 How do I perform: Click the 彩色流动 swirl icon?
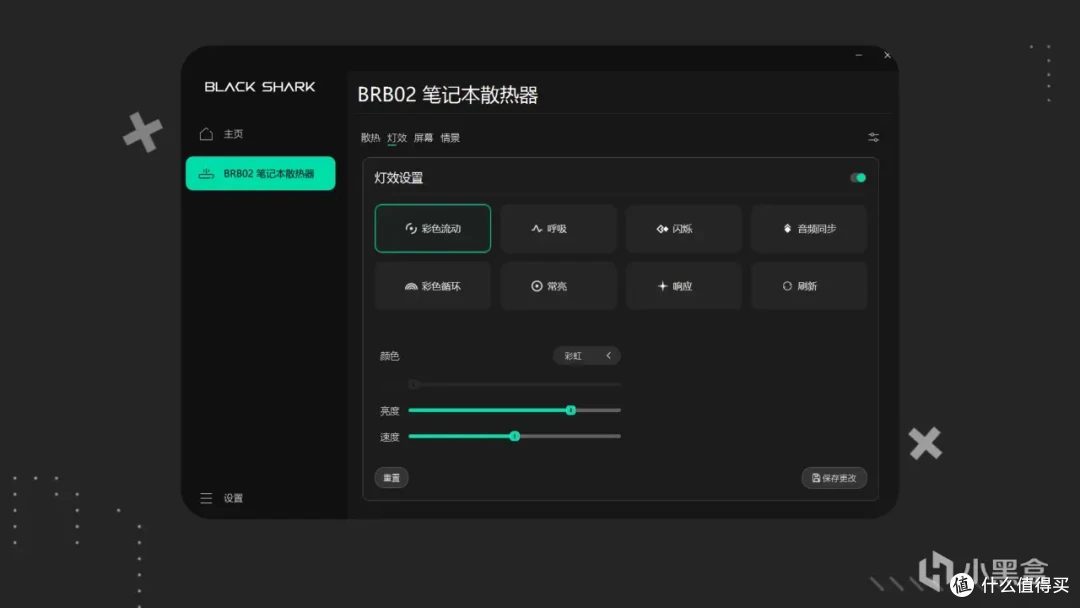click(x=411, y=229)
